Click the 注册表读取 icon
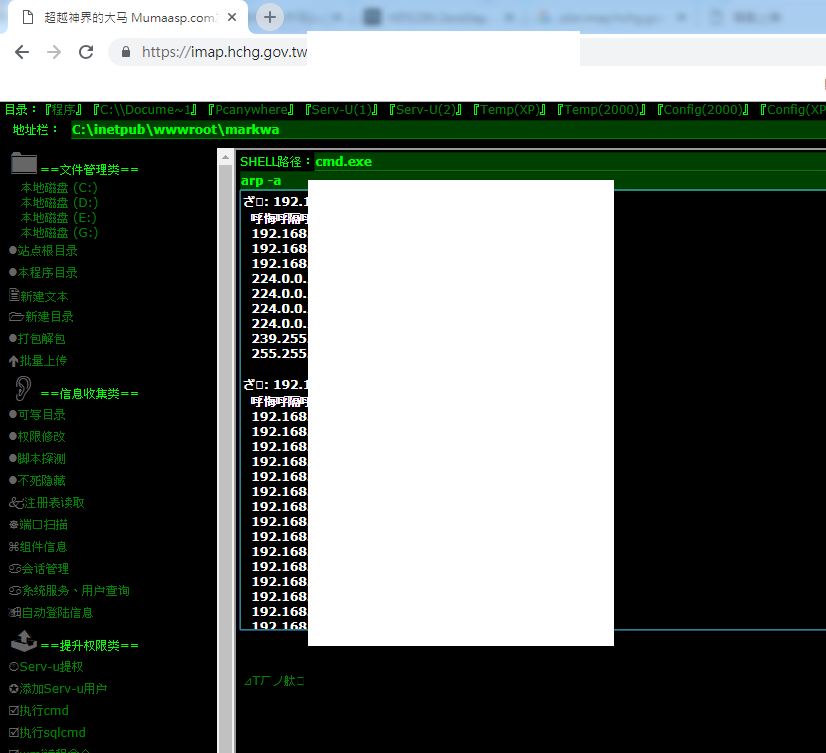Screen dimensions: 826x753 (15, 503)
